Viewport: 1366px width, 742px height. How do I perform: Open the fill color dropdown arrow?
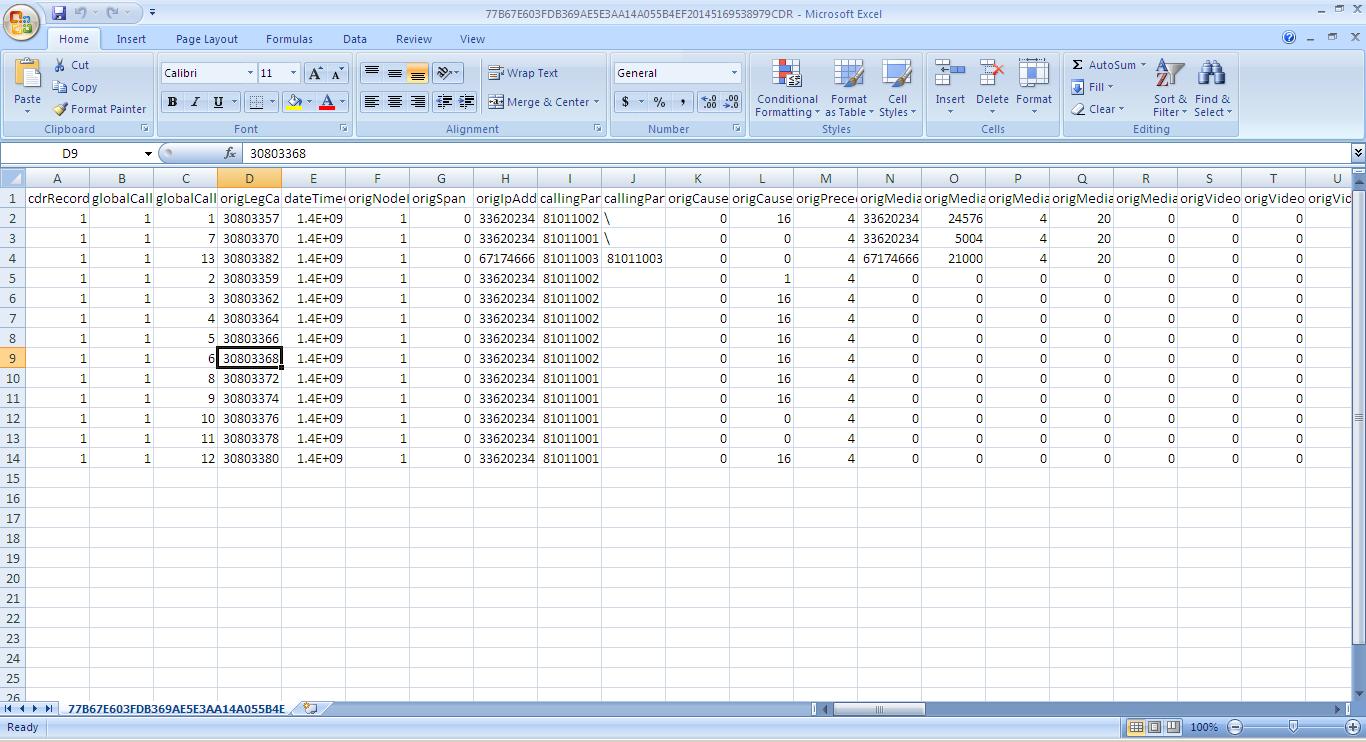pos(309,102)
